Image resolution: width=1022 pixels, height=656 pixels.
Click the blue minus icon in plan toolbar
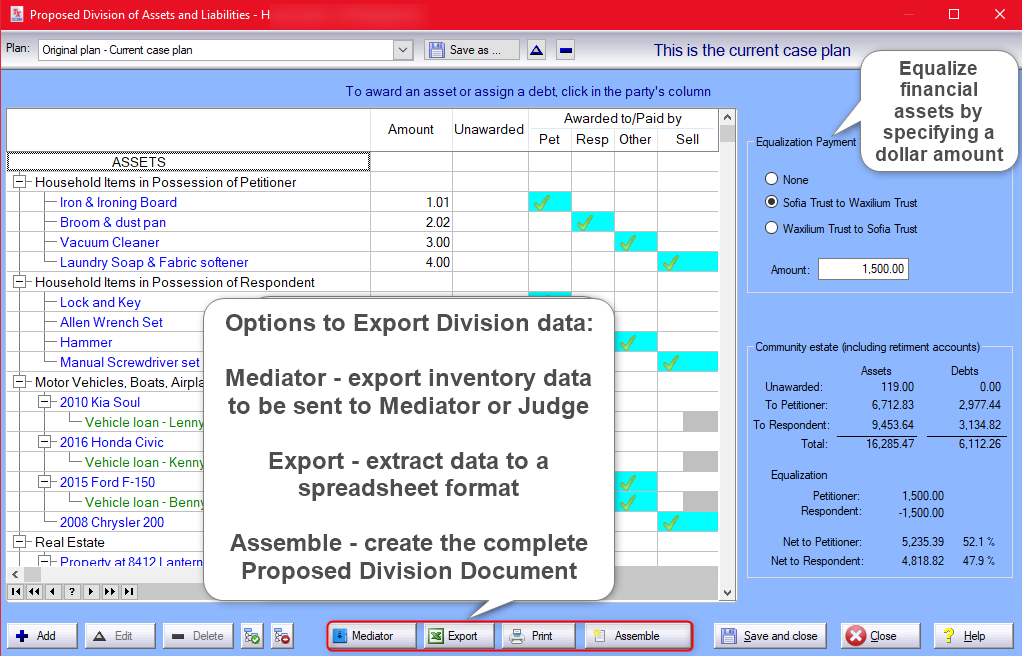point(565,50)
